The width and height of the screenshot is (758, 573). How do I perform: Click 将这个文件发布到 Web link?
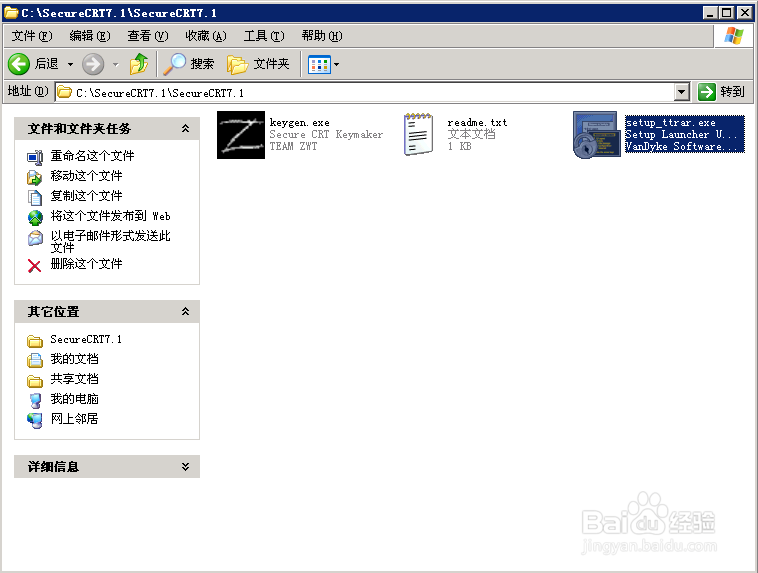[x=111, y=216]
